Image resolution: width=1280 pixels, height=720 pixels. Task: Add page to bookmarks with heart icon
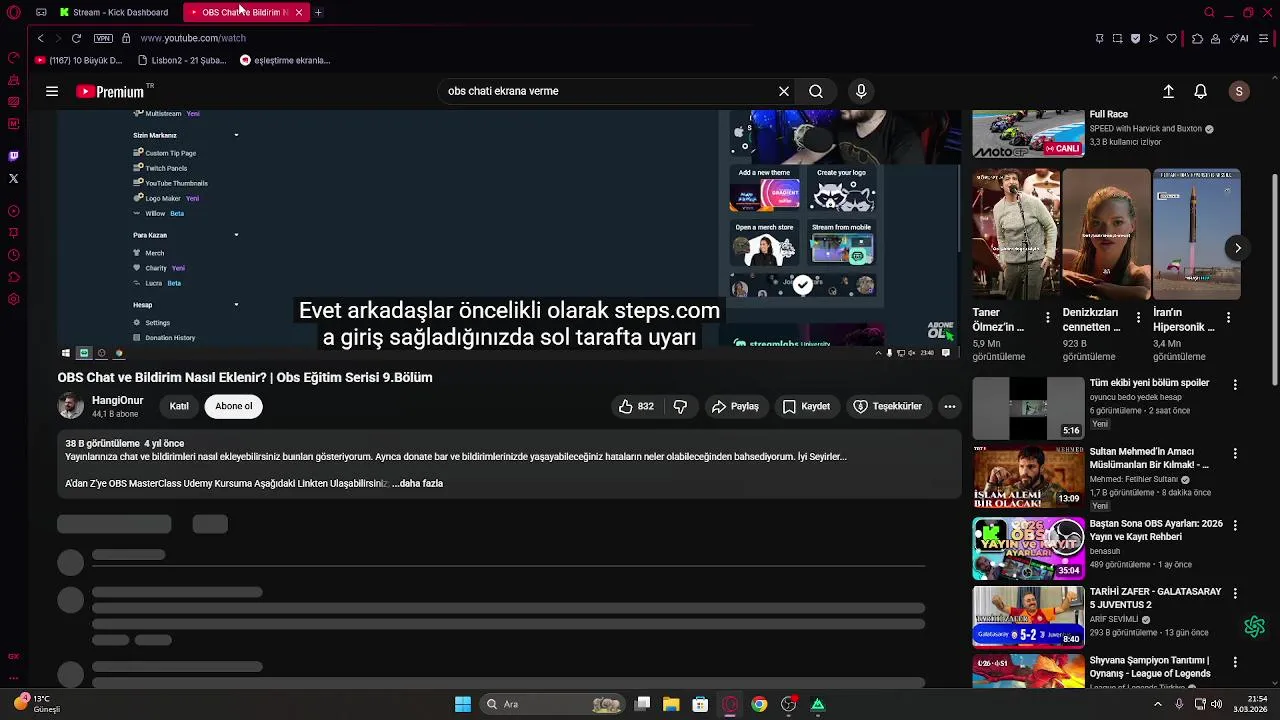(x=1171, y=38)
